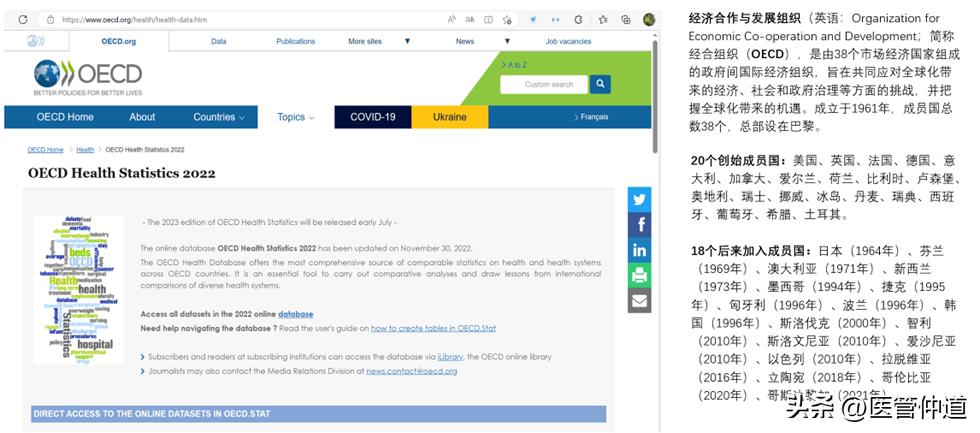
Task: Expand the News dropdown arrow
Action: (507, 41)
